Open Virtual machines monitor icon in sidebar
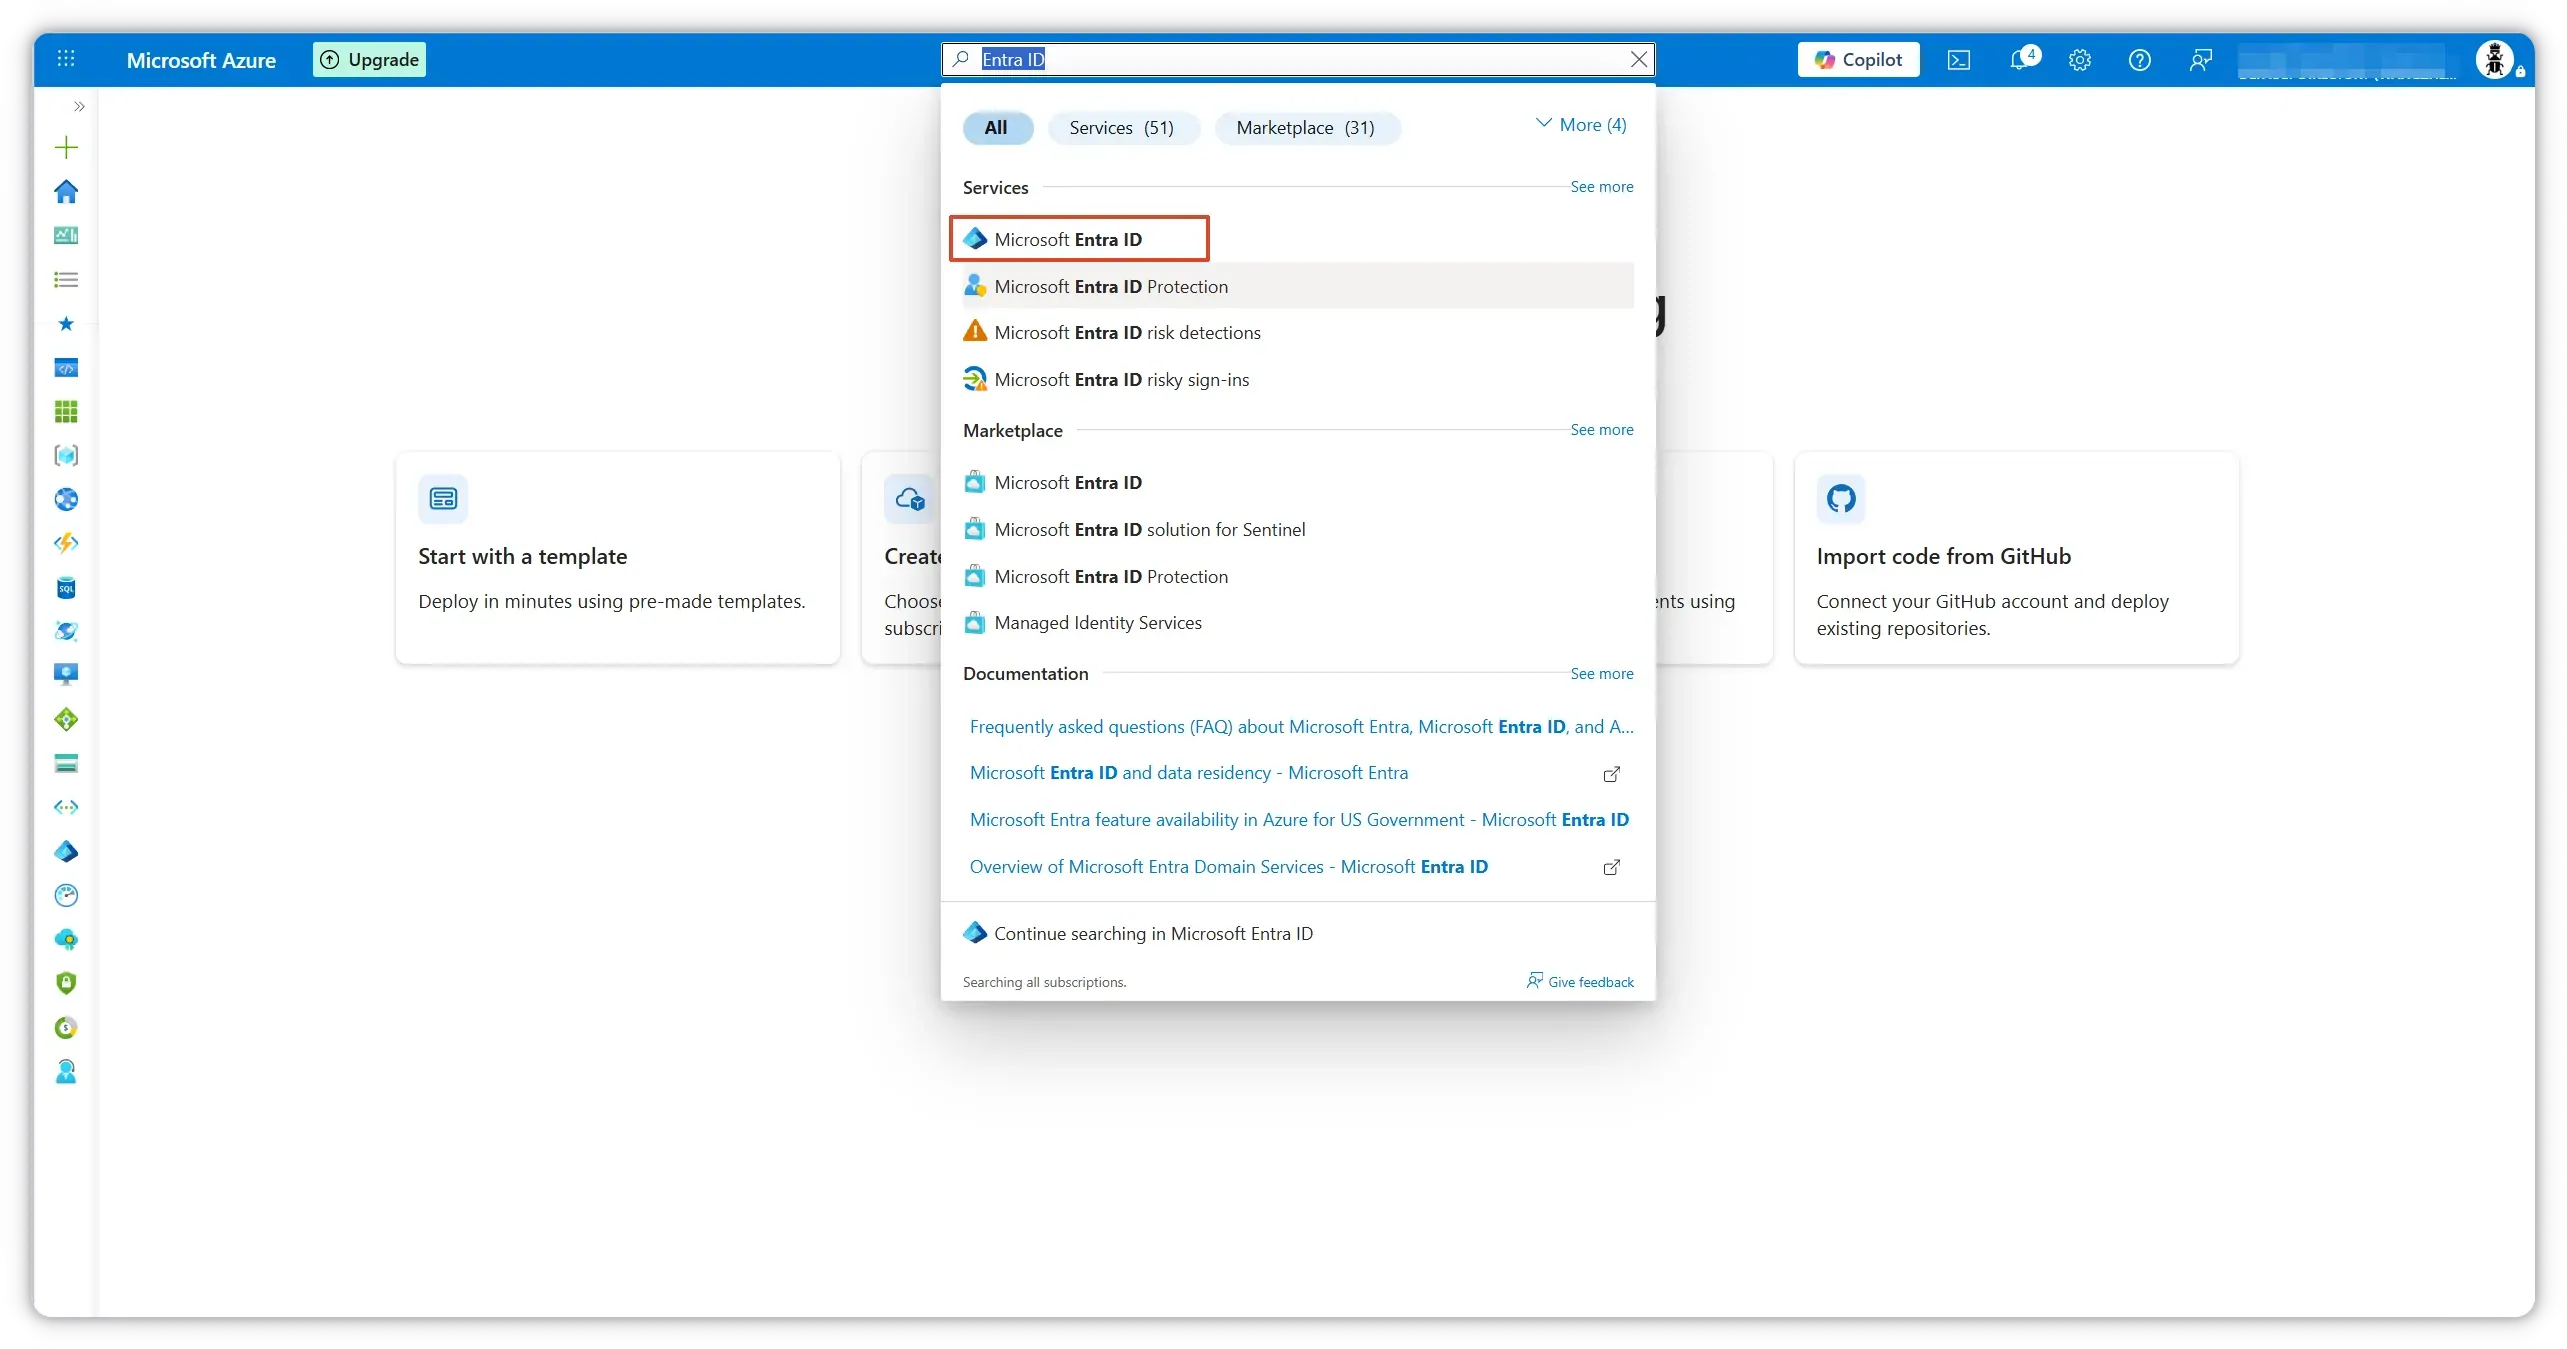 tap(66, 675)
